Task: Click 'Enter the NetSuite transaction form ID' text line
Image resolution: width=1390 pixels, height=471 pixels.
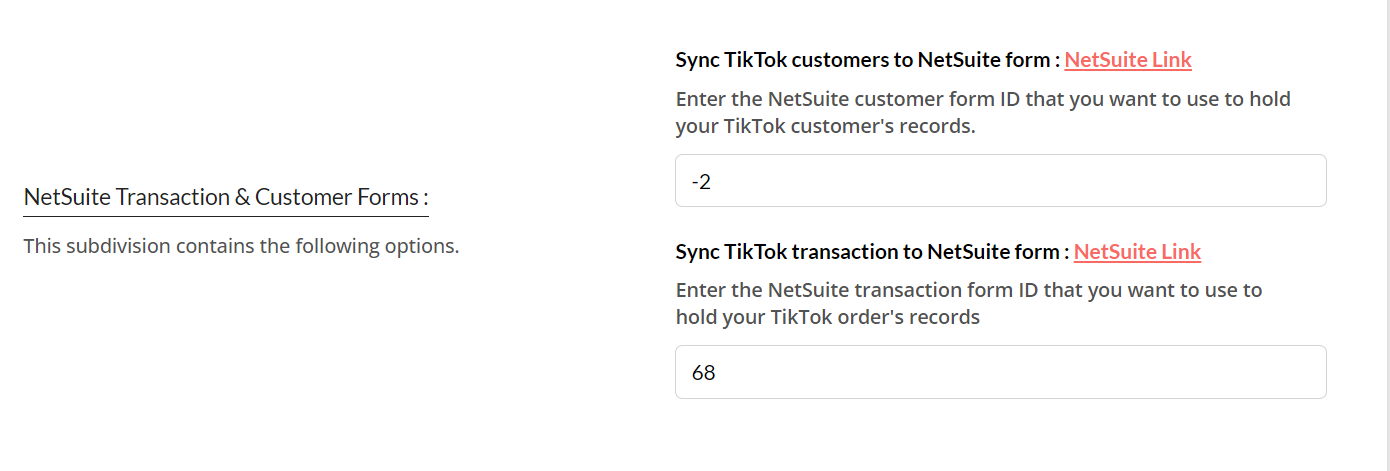Action: click(x=968, y=291)
